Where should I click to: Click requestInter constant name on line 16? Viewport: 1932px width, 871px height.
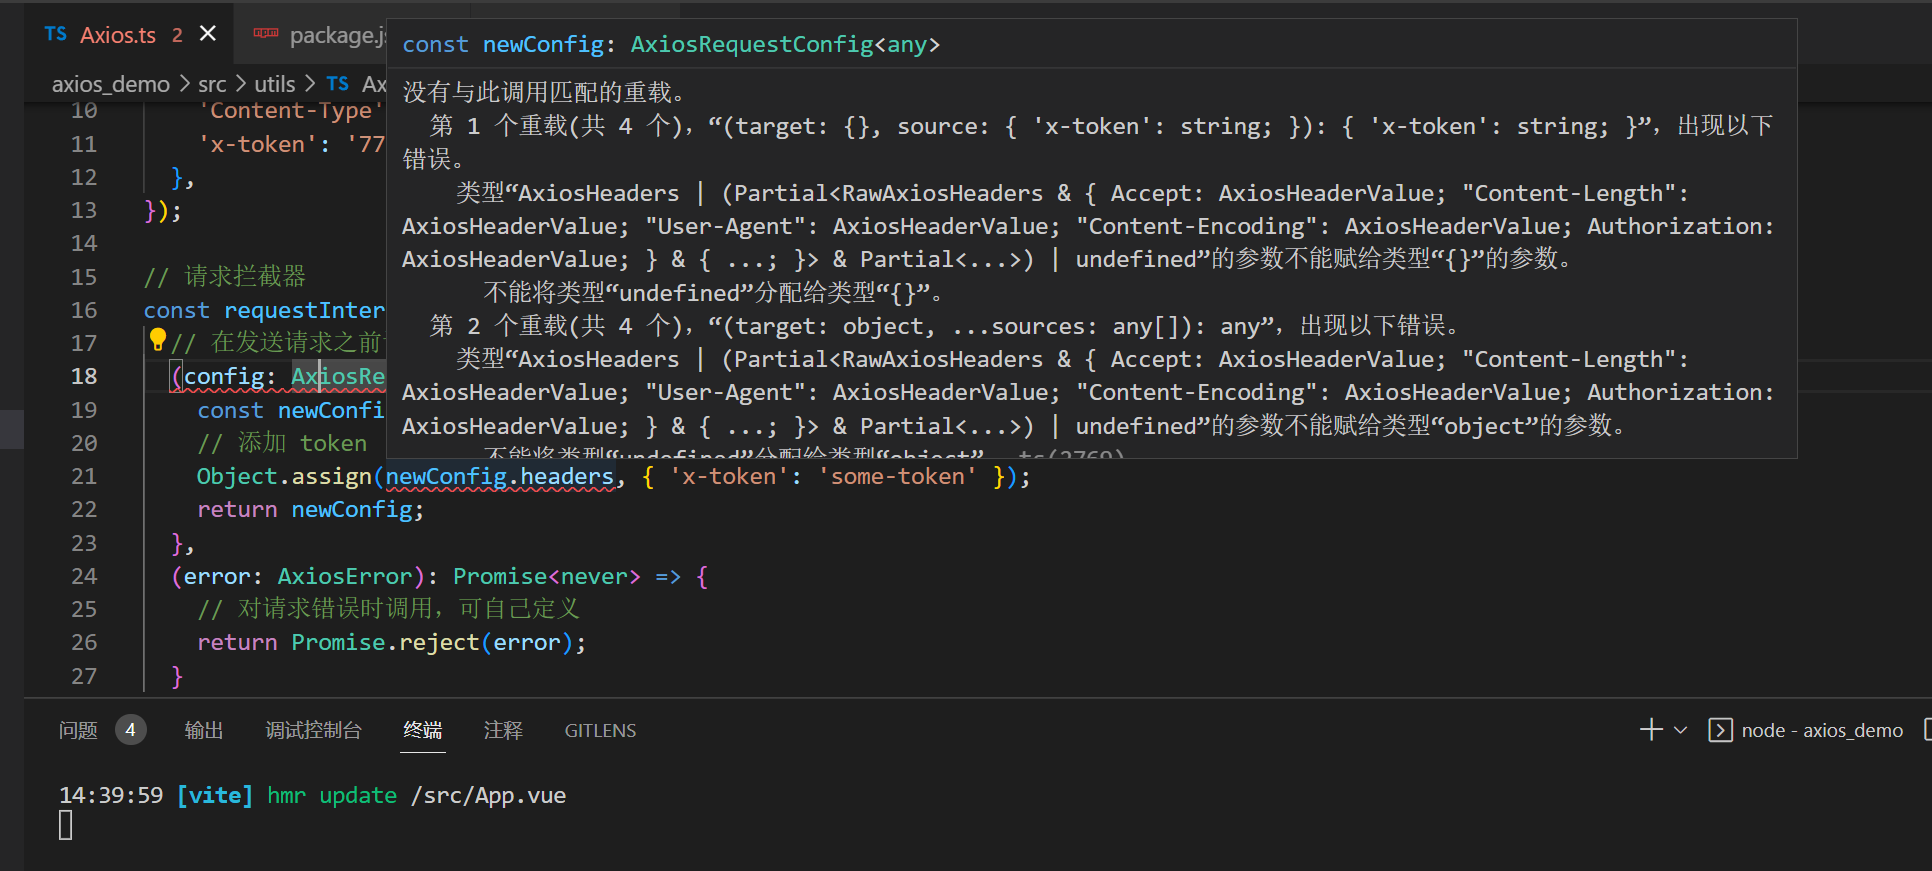click(304, 311)
